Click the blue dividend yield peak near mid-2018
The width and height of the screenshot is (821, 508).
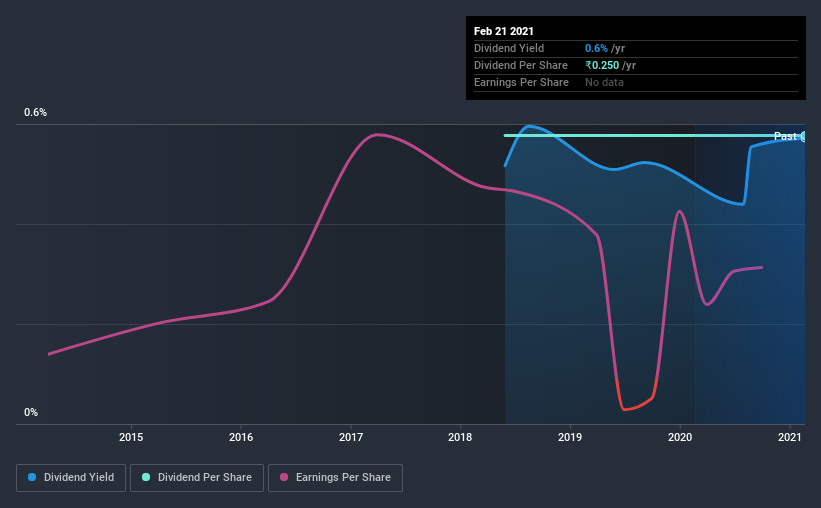(530, 126)
